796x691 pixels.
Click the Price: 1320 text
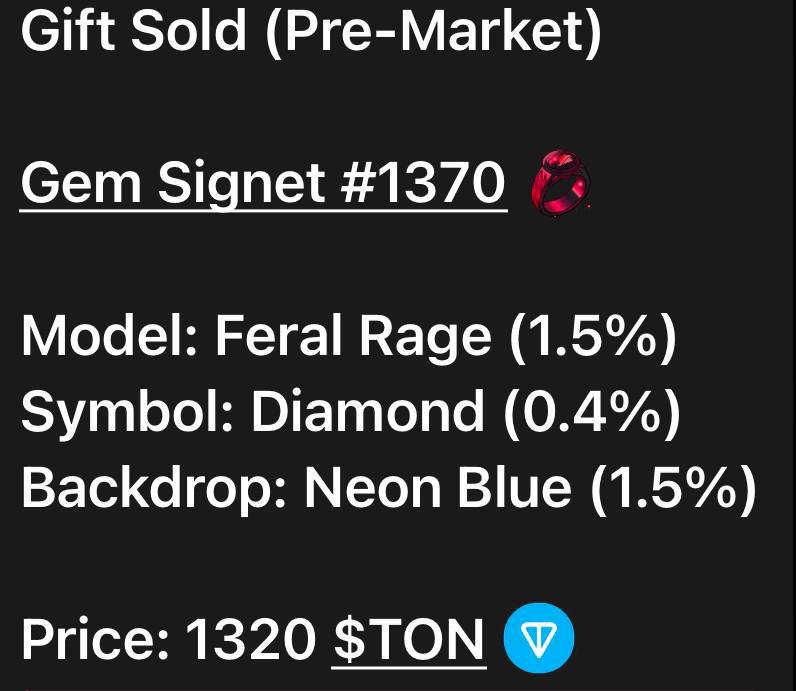[168, 638]
